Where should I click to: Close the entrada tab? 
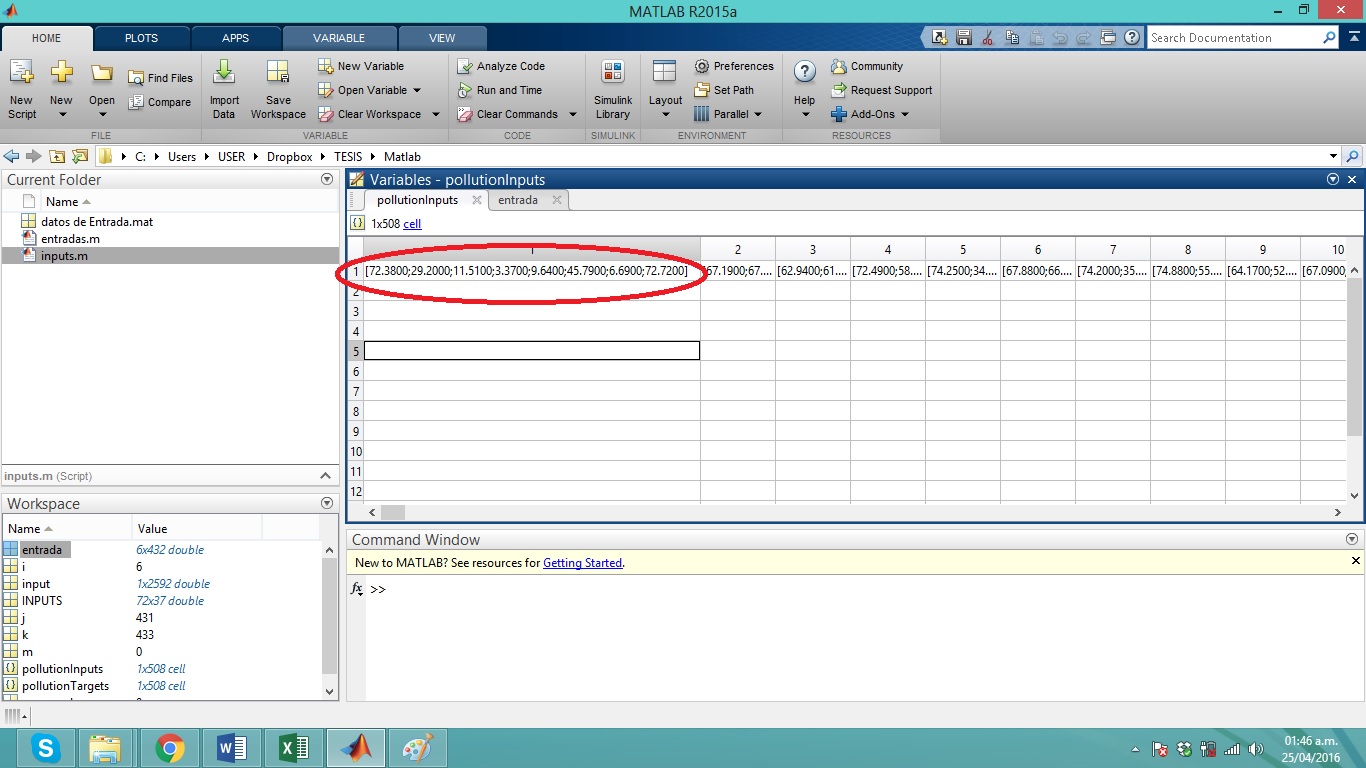(557, 200)
